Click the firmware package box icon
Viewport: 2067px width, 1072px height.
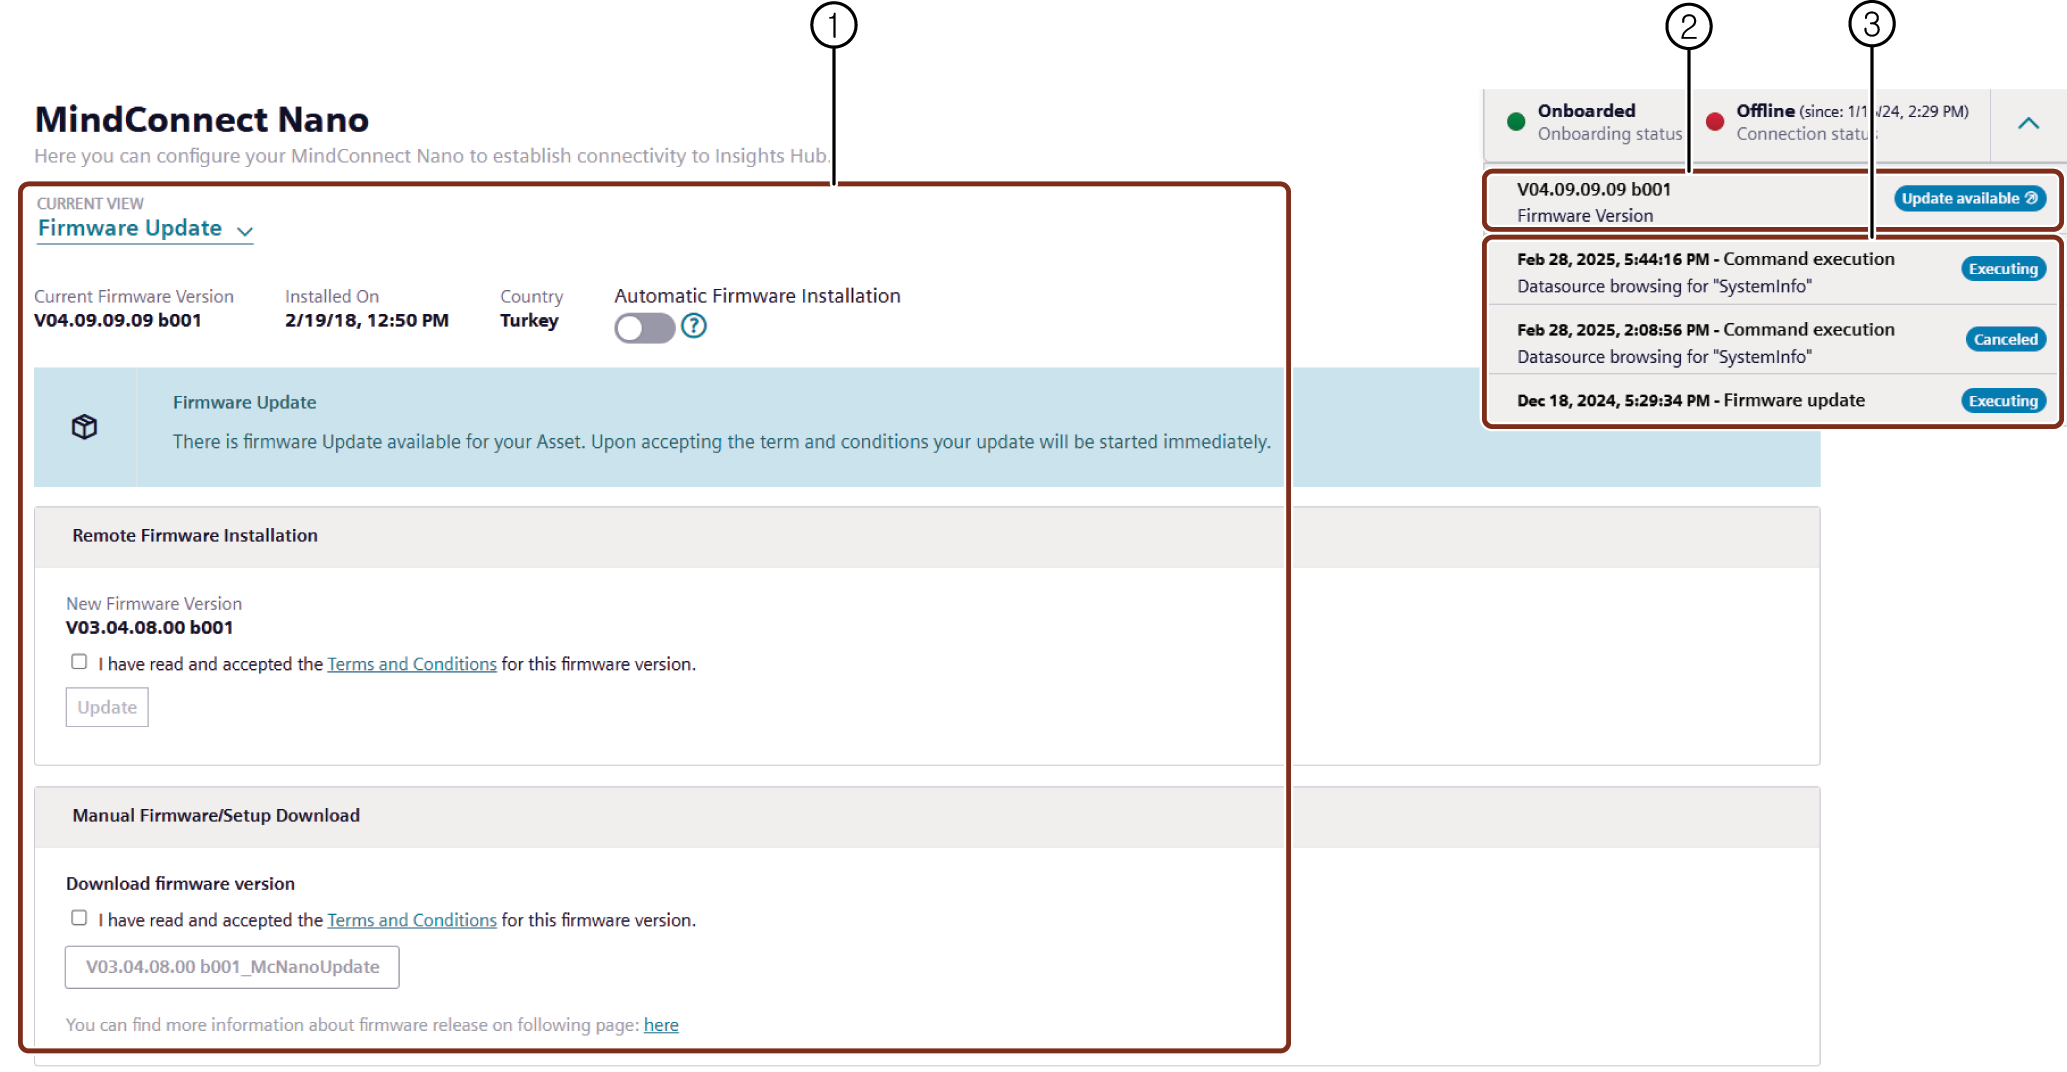[x=85, y=427]
